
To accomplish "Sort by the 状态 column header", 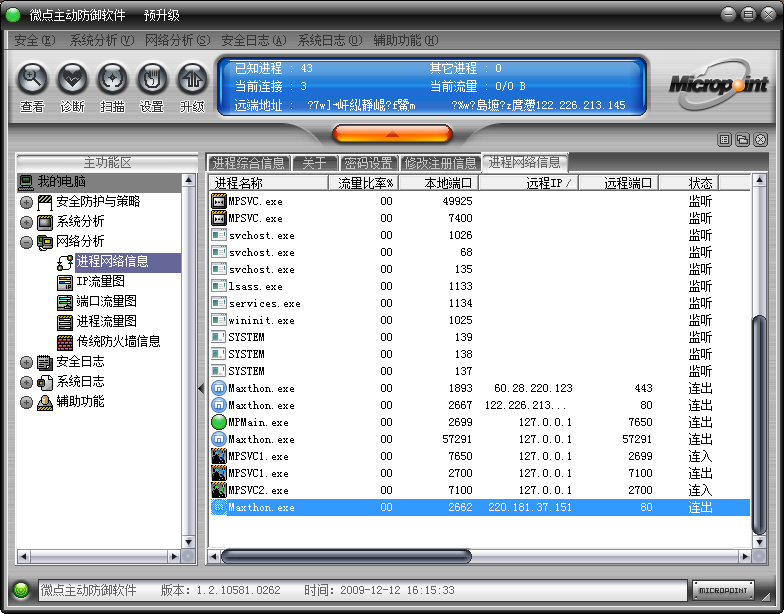I will tap(689, 183).
